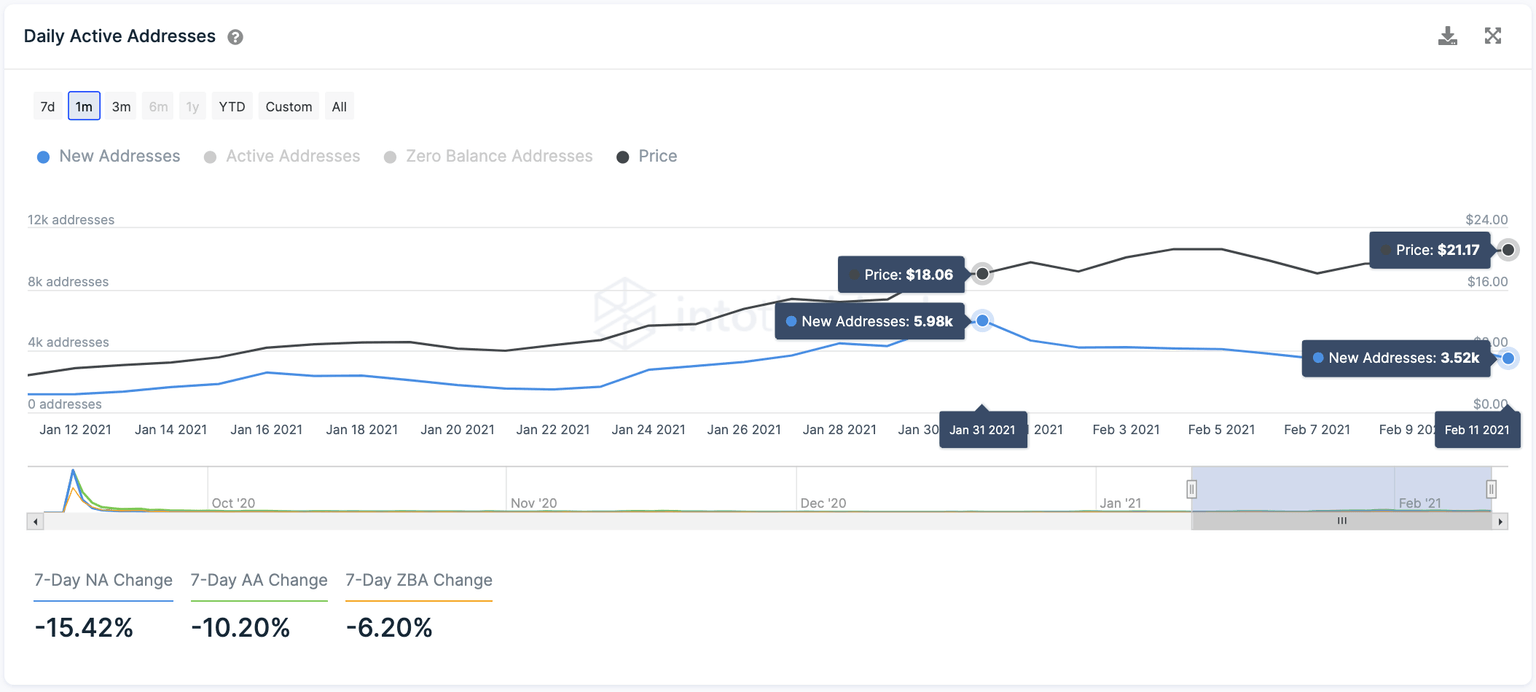Switch to the 7-Day AA Change tab
The width and height of the screenshot is (1536, 692).
click(259, 580)
